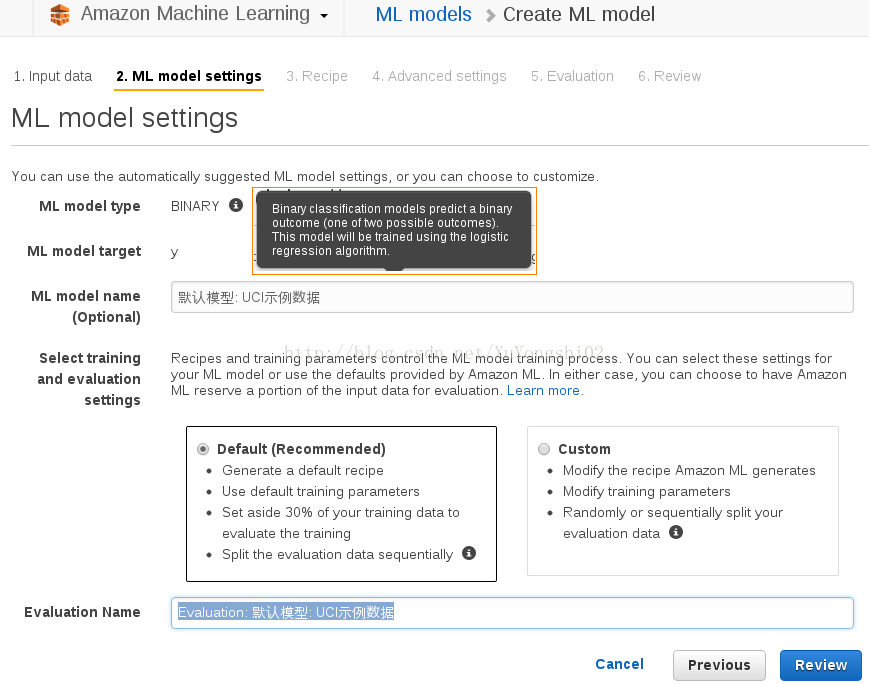Image resolution: width=869 pixels, height=684 pixels.
Task: Select the Default (Recommended) radio button
Action: click(203, 449)
